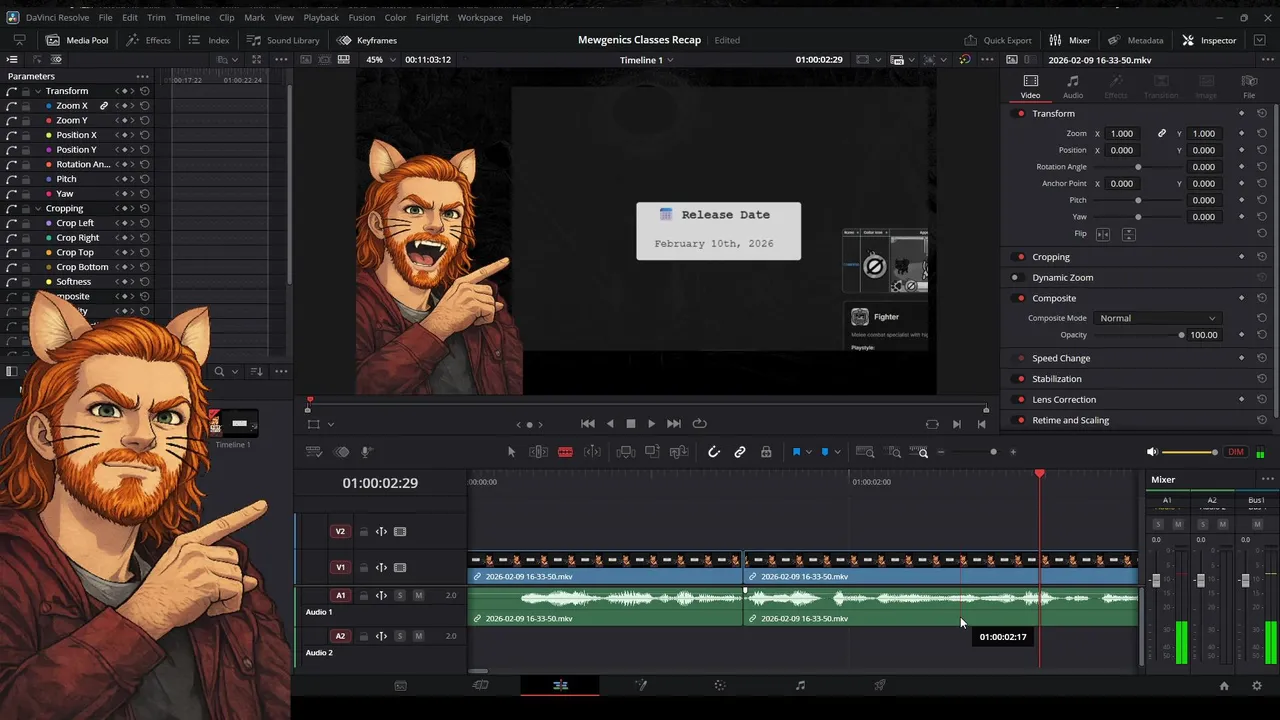Disable the Cropping section toggle
Screen dimensions: 1280x720
pos(1020,257)
